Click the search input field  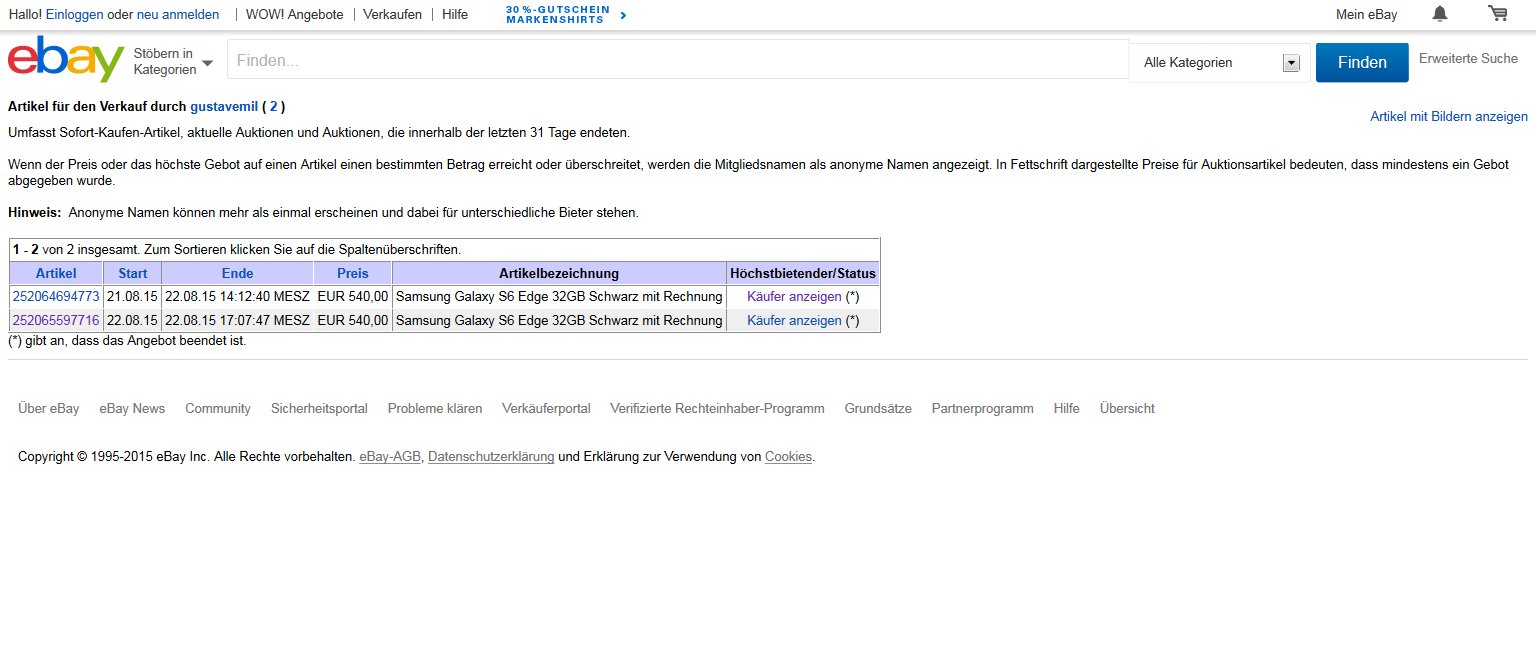(678, 60)
